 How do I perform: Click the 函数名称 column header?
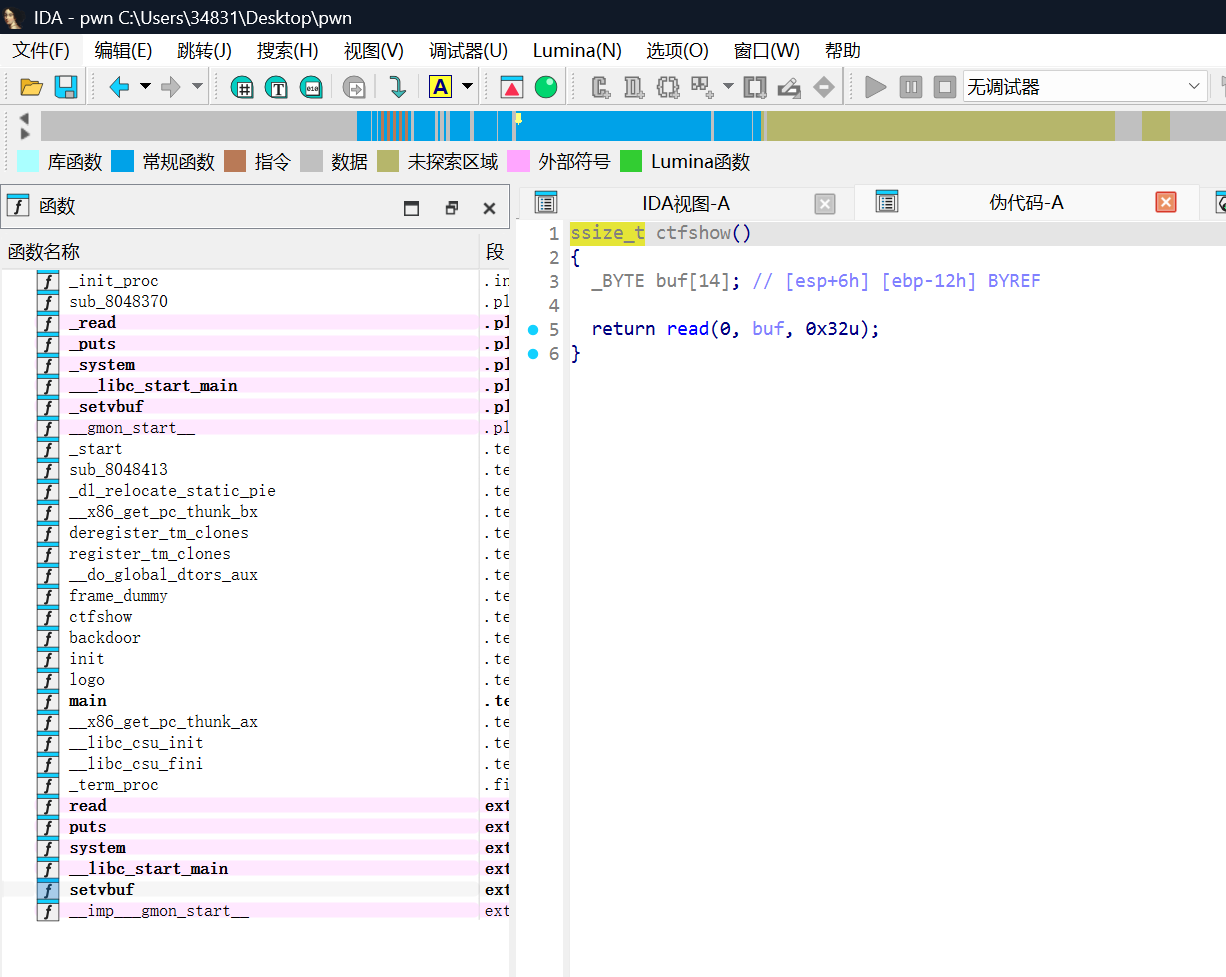[x=240, y=252]
